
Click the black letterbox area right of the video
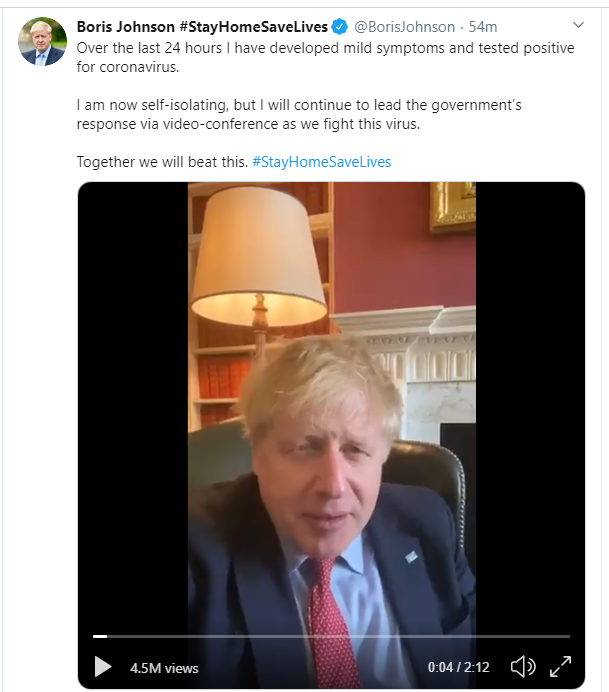(530, 400)
